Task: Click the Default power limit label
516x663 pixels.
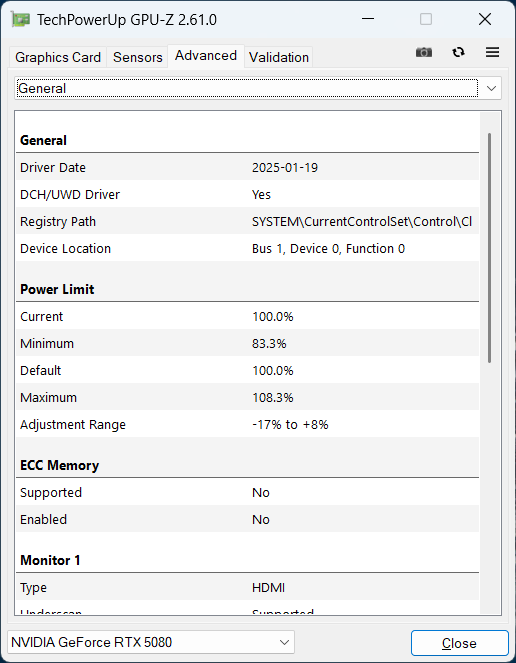Action: point(41,370)
